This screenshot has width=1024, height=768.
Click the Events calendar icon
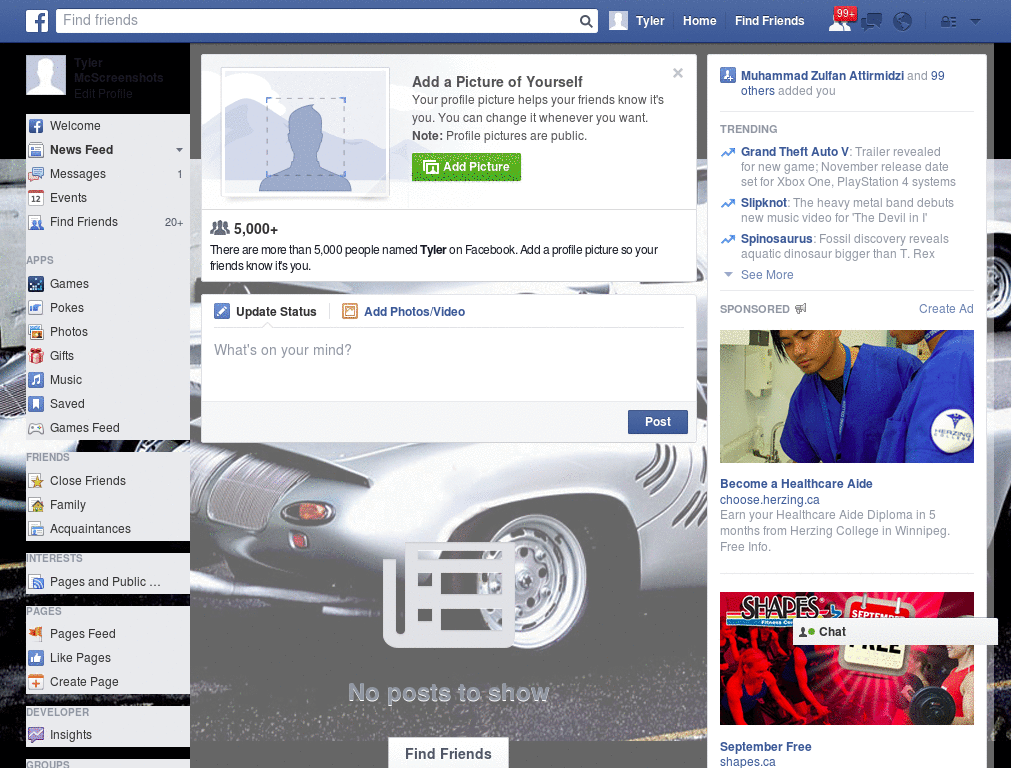(x=36, y=198)
